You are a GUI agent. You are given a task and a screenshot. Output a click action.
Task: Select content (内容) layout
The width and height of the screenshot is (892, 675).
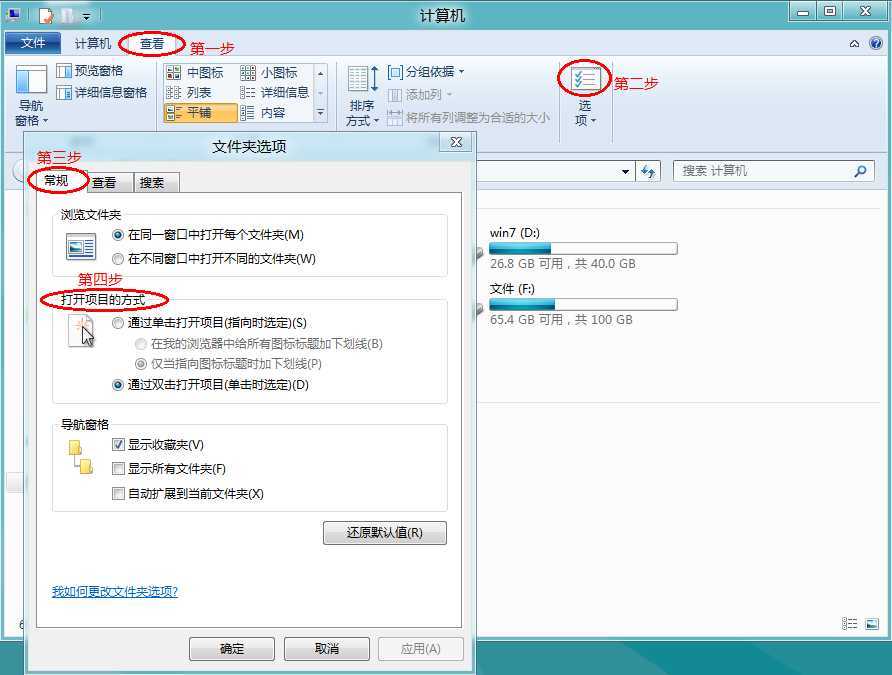coord(263,113)
